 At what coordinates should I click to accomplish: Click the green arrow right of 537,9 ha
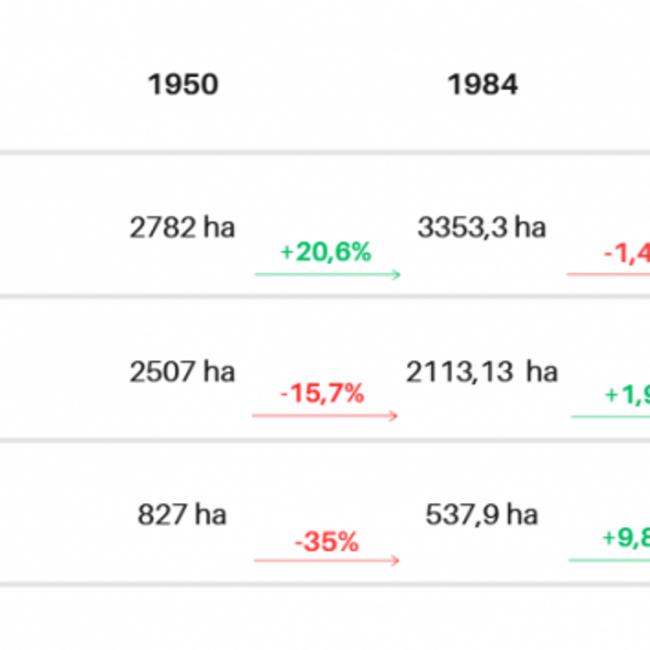609,560
